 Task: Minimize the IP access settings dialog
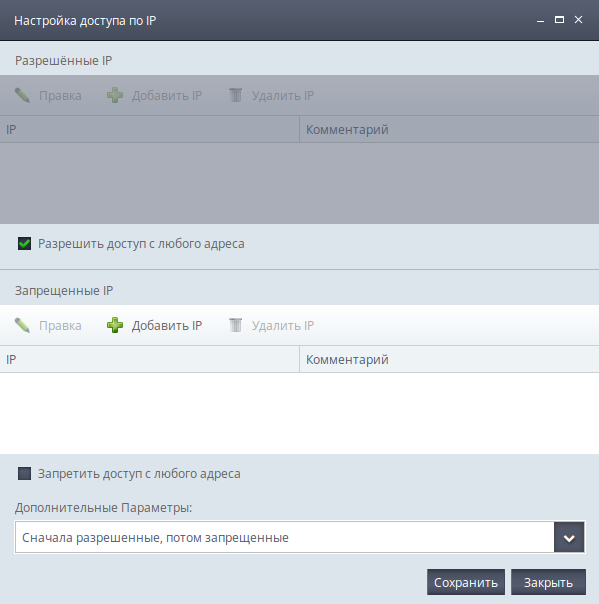point(540,20)
